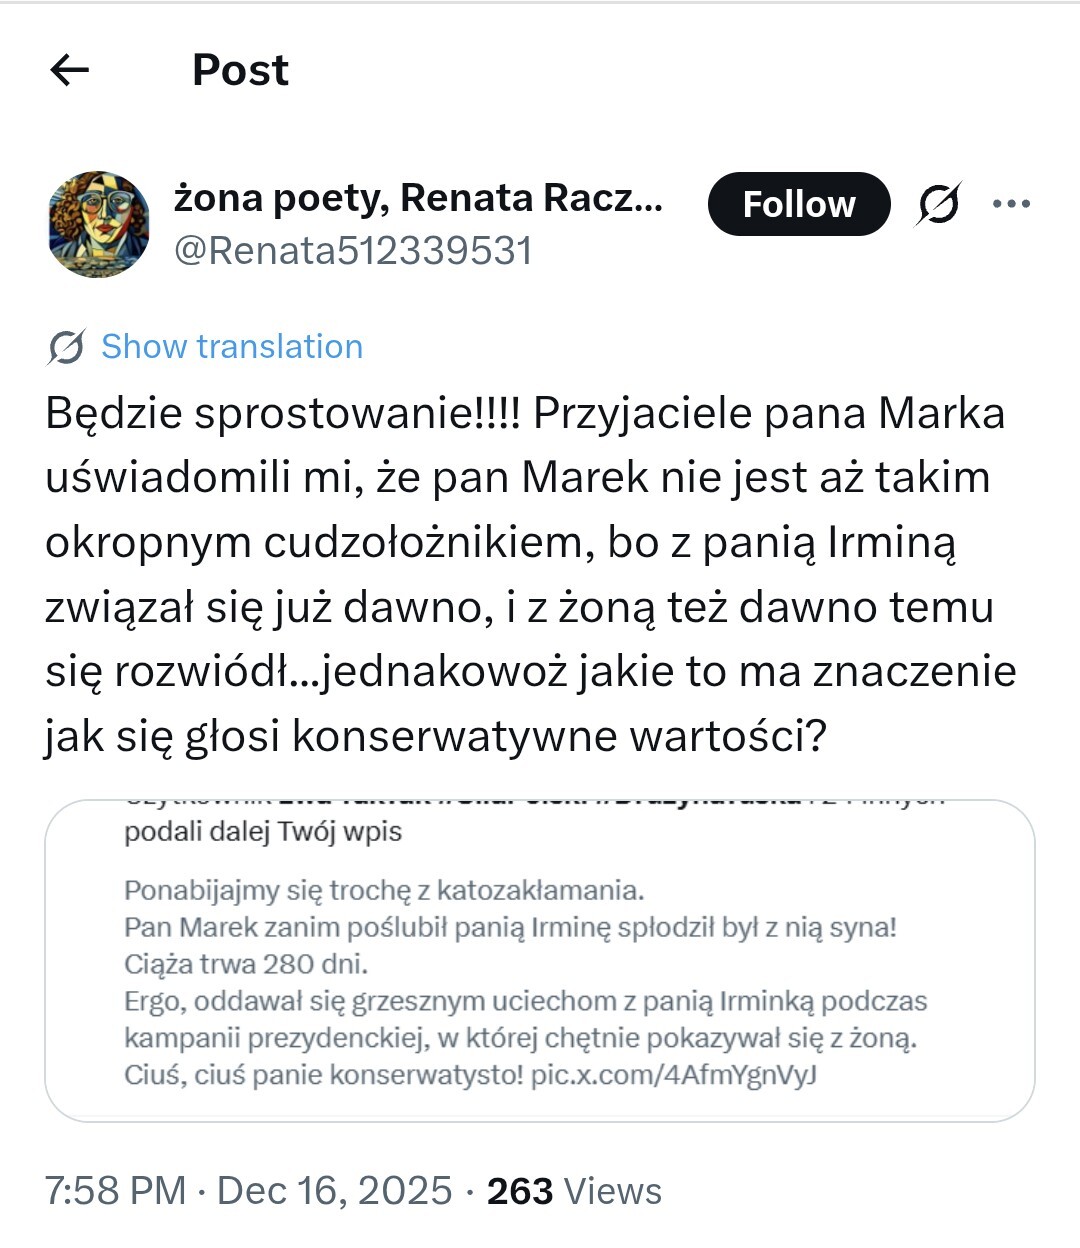Open profile via name żona poety, Renata
Viewport: 1080px width, 1248px height.
[418, 198]
